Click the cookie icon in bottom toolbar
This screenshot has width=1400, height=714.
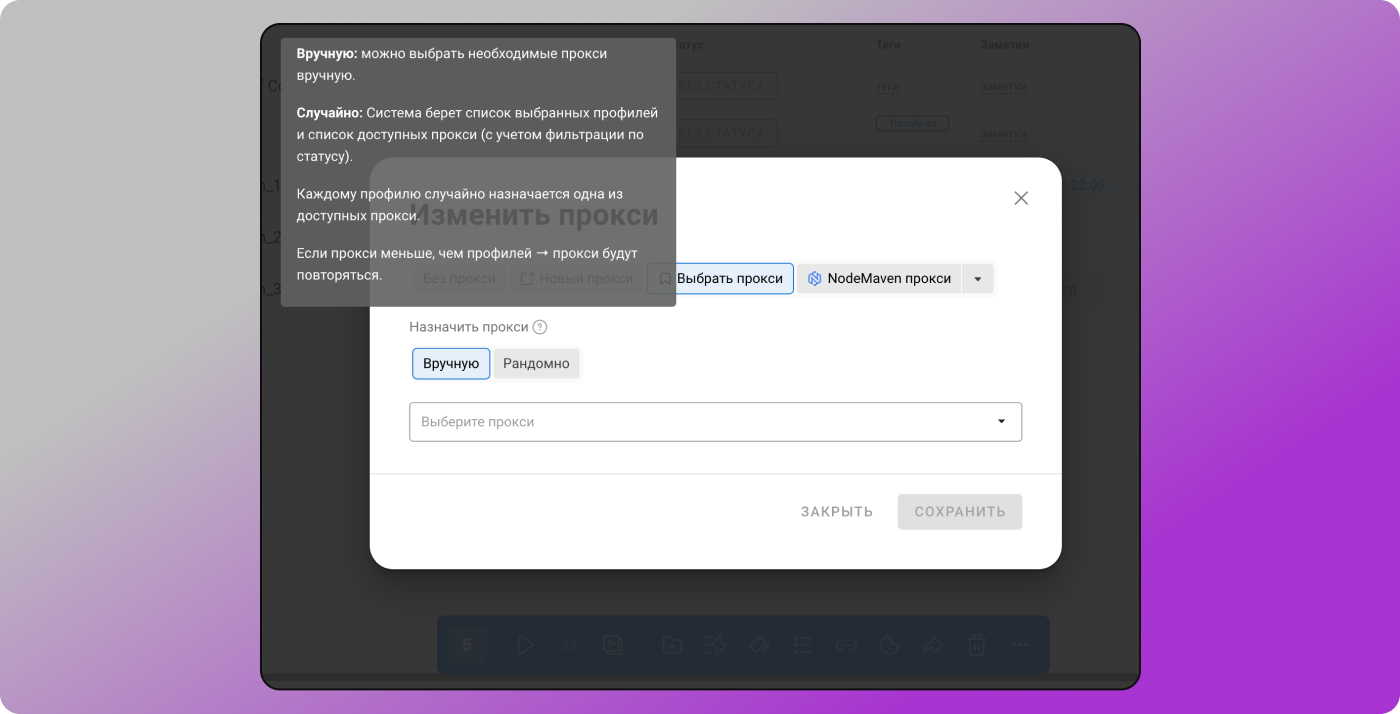888,645
